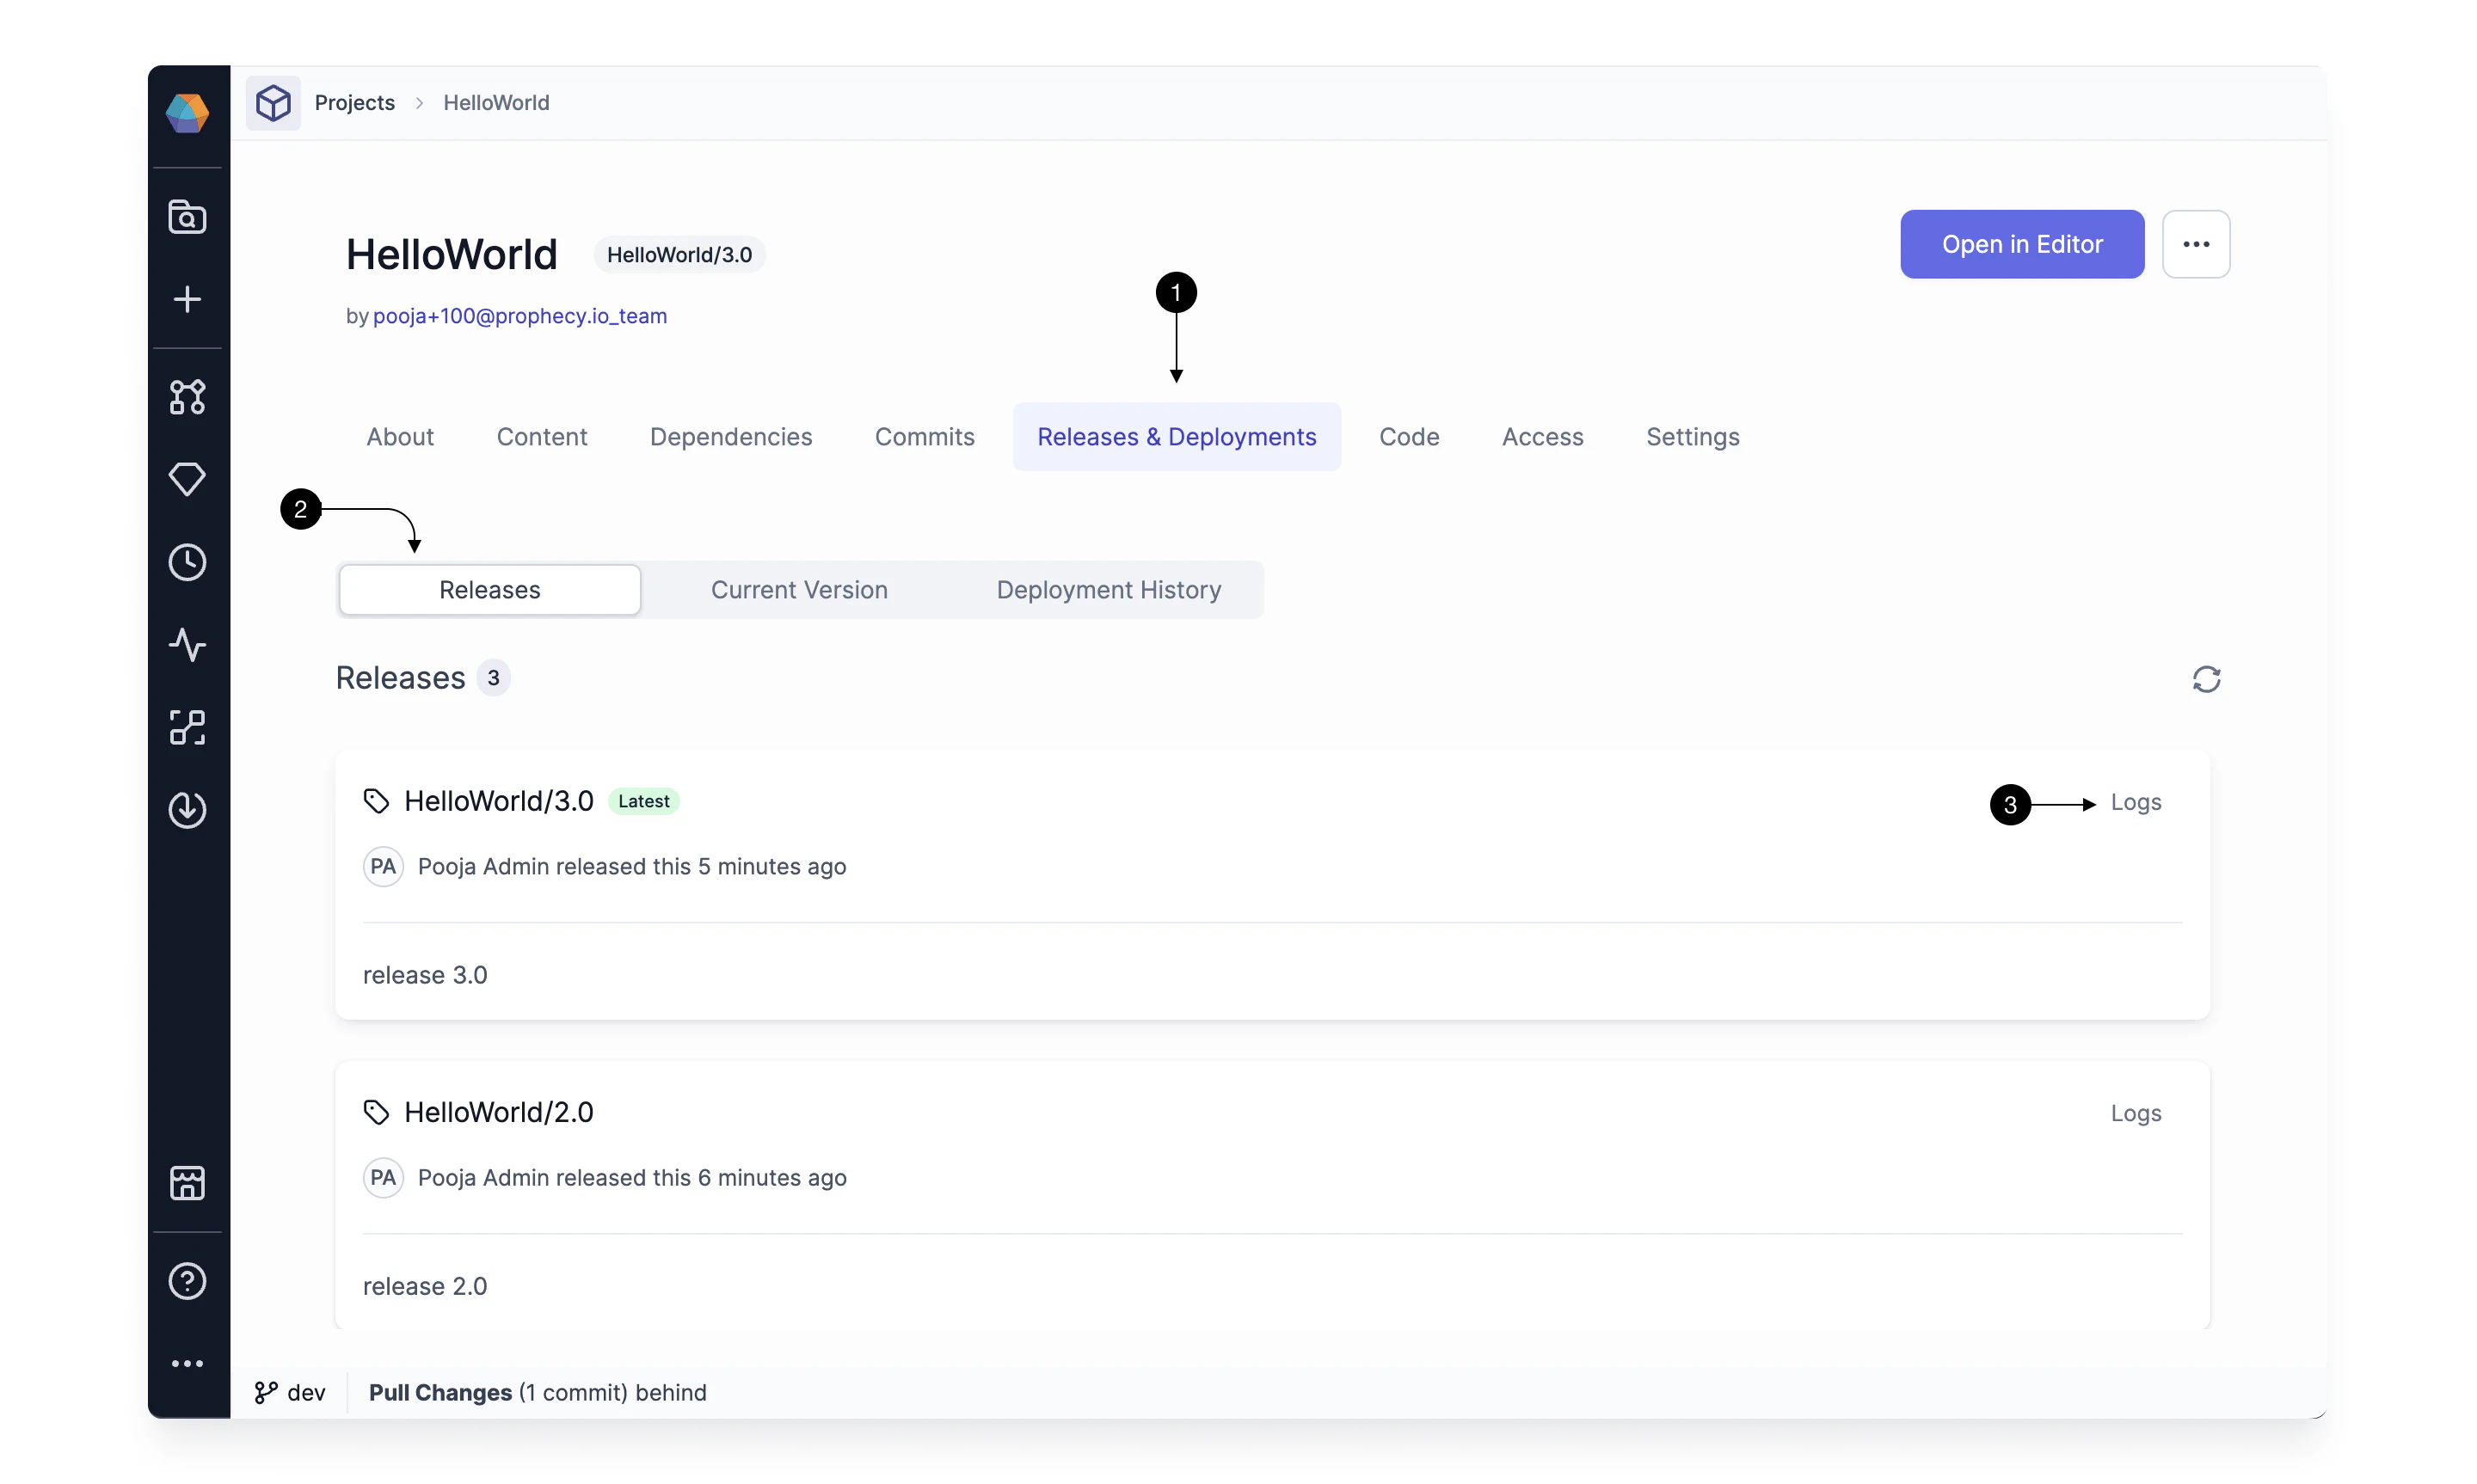The image size is (2477, 1484).
Task: Open the Pipelines sidebar icon
Action: 187,397
